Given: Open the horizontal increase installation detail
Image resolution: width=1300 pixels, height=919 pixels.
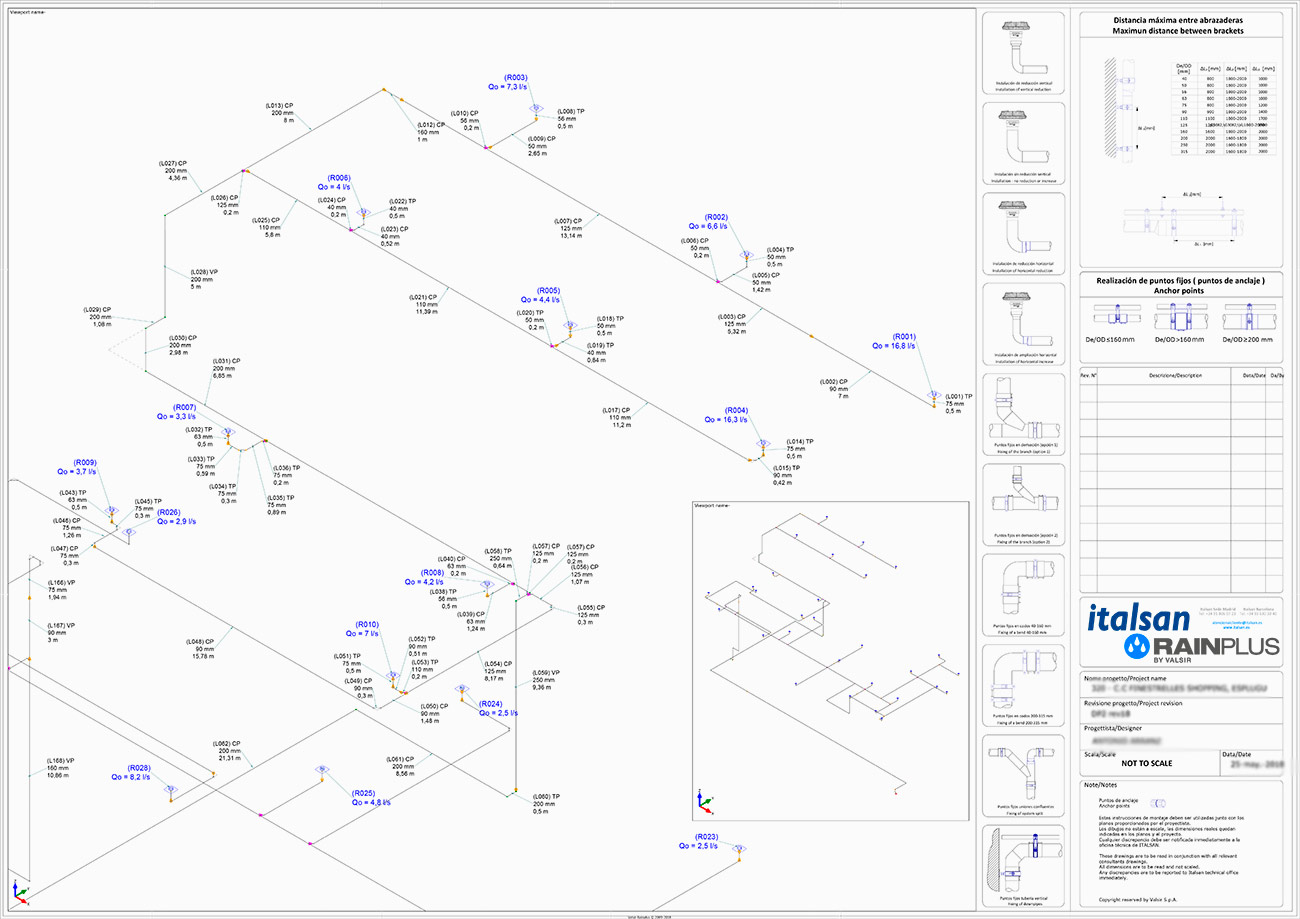Looking at the screenshot, I should pos(1023,322).
